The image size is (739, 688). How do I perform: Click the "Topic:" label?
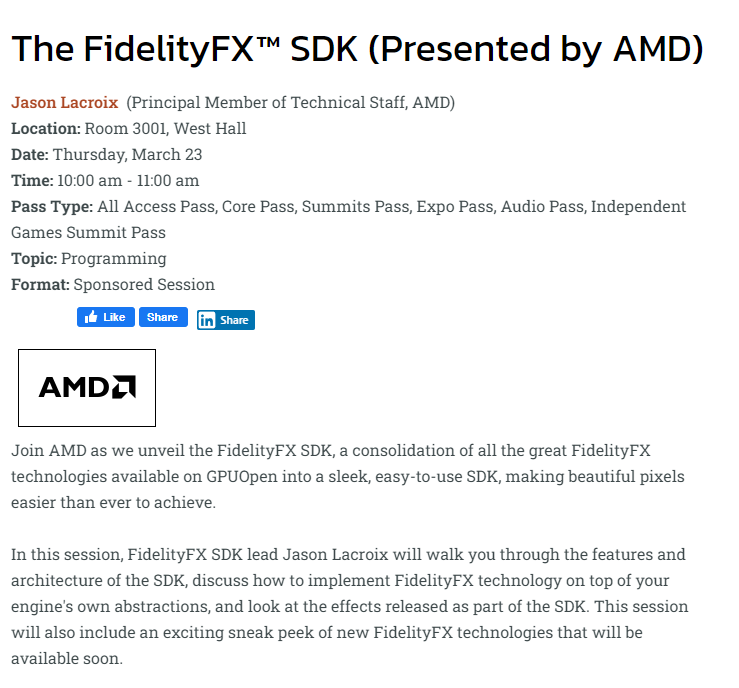click(x=33, y=259)
